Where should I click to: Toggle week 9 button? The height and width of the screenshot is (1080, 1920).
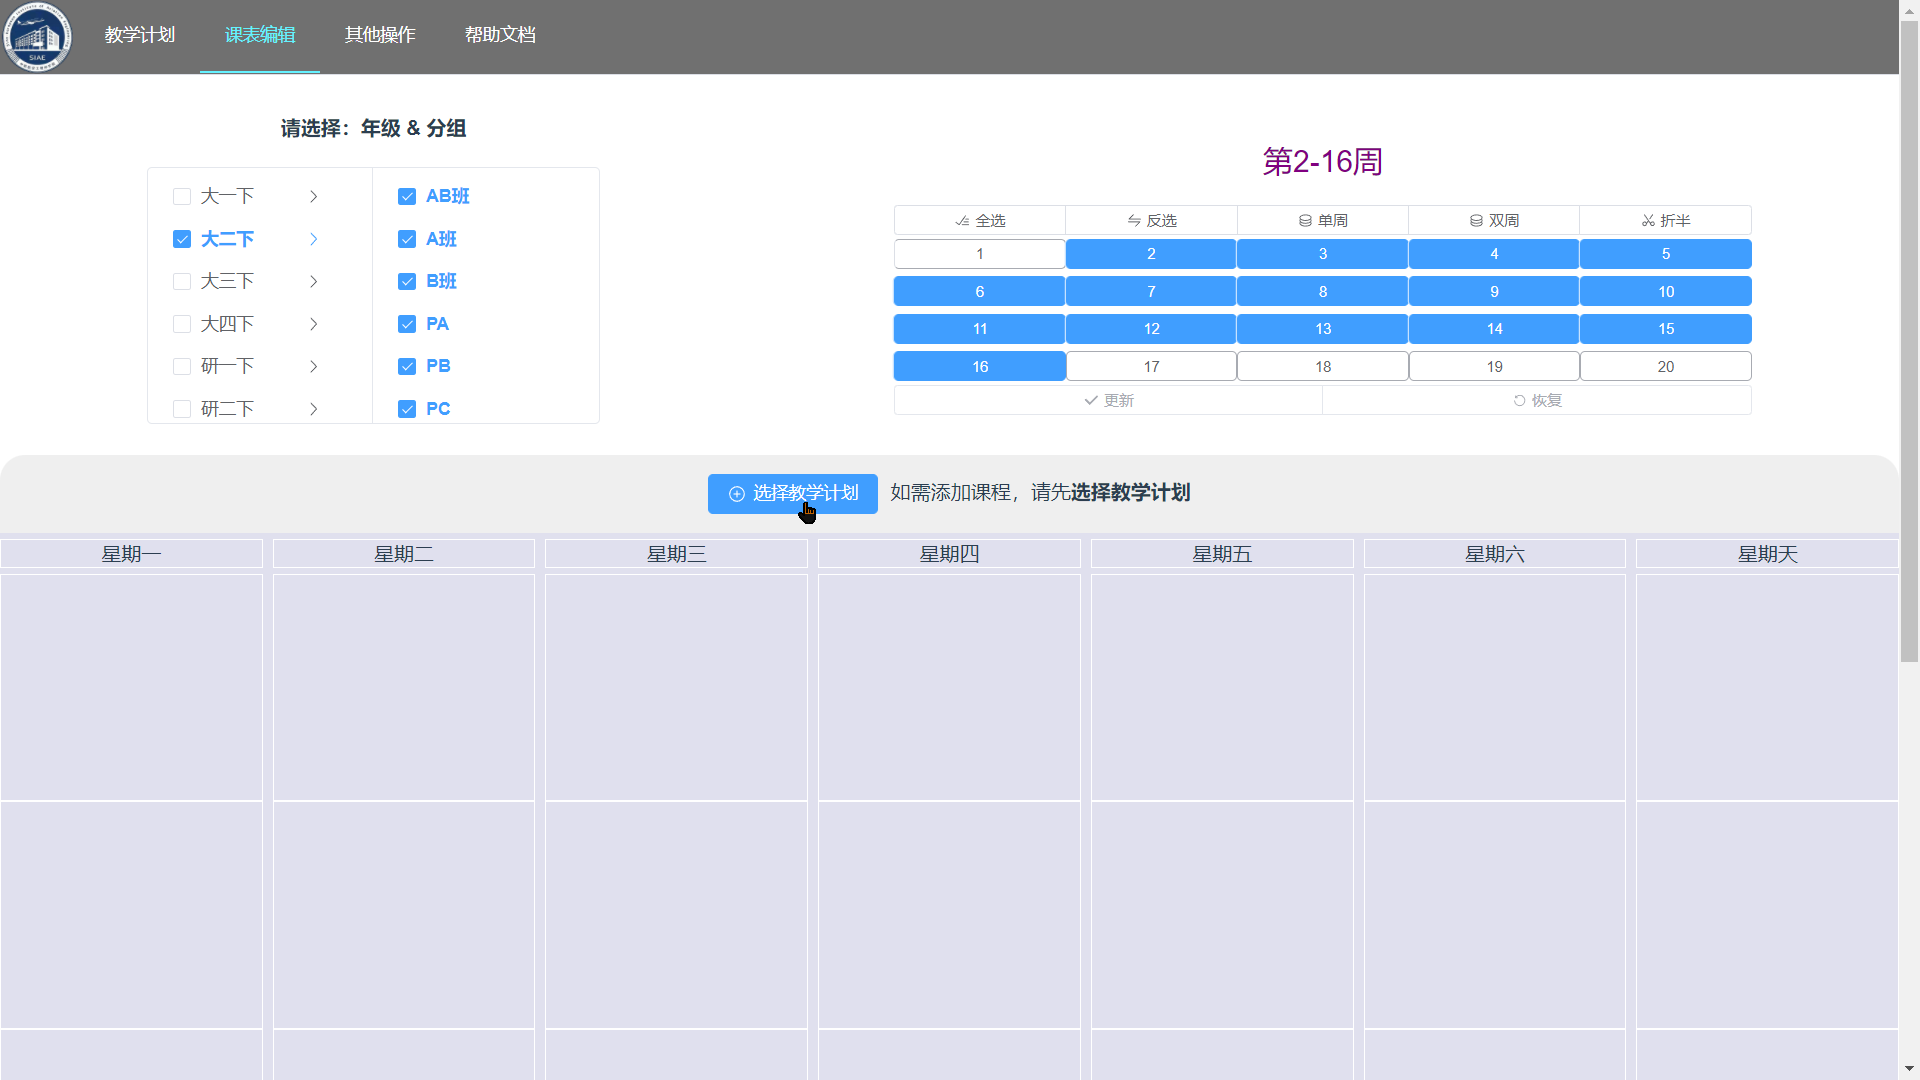click(x=1494, y=292)
